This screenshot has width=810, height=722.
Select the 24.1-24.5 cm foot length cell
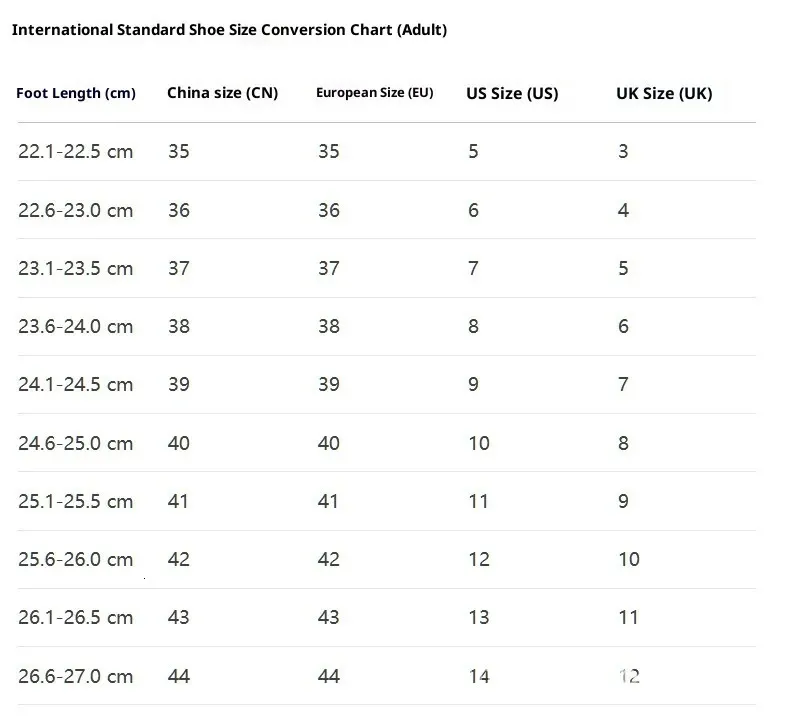75,385
